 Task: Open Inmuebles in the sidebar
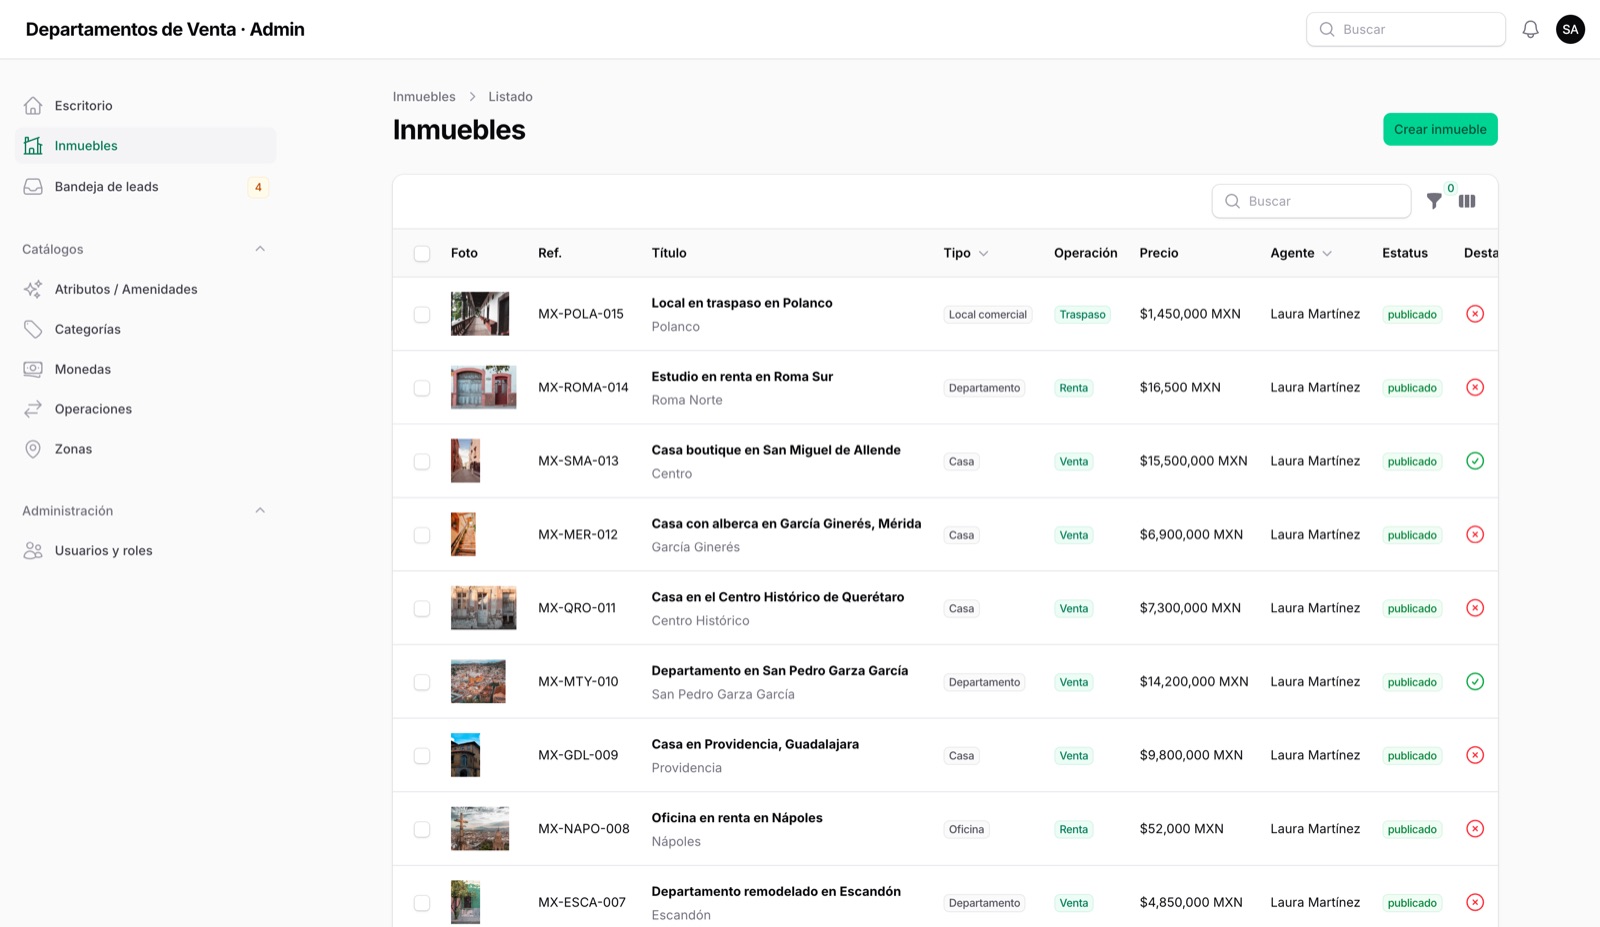click(146, 146)
